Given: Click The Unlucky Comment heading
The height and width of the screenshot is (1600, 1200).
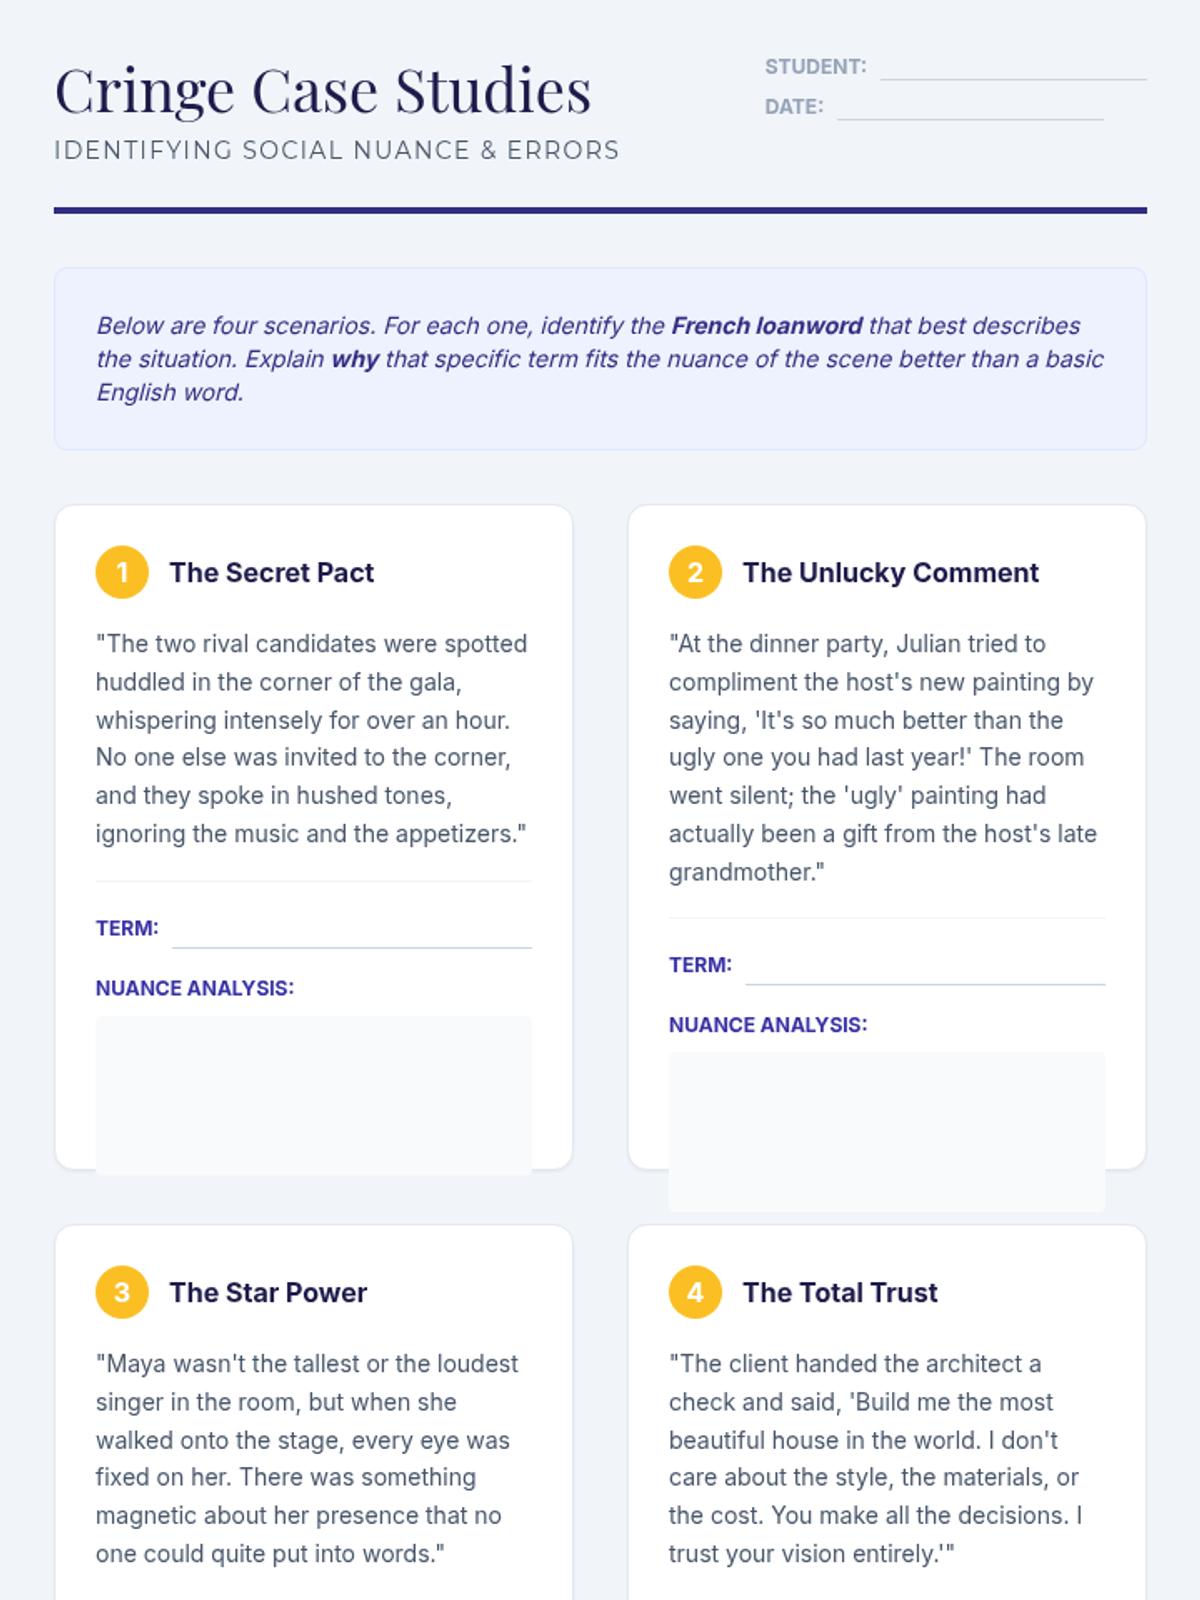Looking at the screenshot, I should point(891,573).
